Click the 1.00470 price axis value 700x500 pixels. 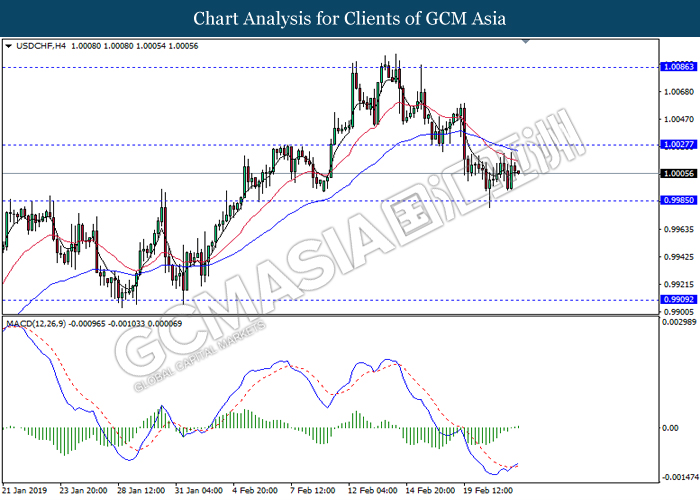[x=679, y=119]
